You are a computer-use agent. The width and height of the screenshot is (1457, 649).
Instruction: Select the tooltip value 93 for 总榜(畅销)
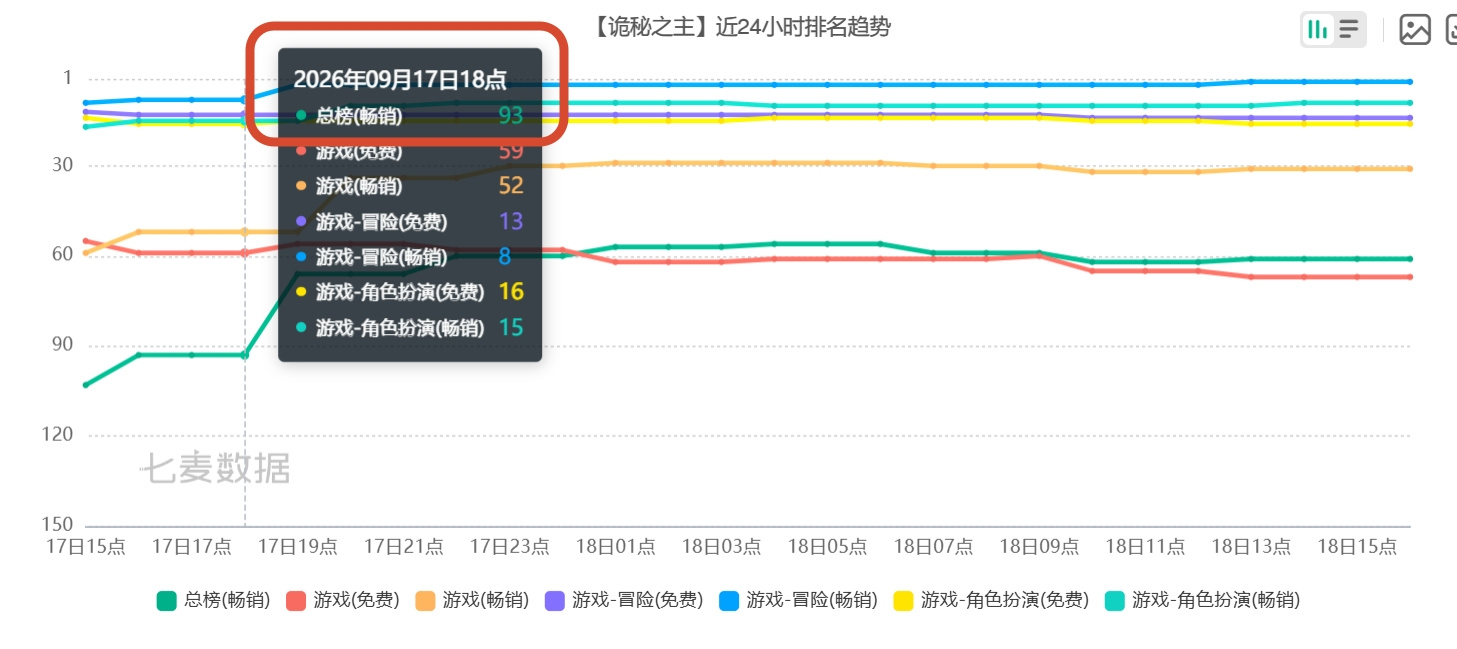511,116
